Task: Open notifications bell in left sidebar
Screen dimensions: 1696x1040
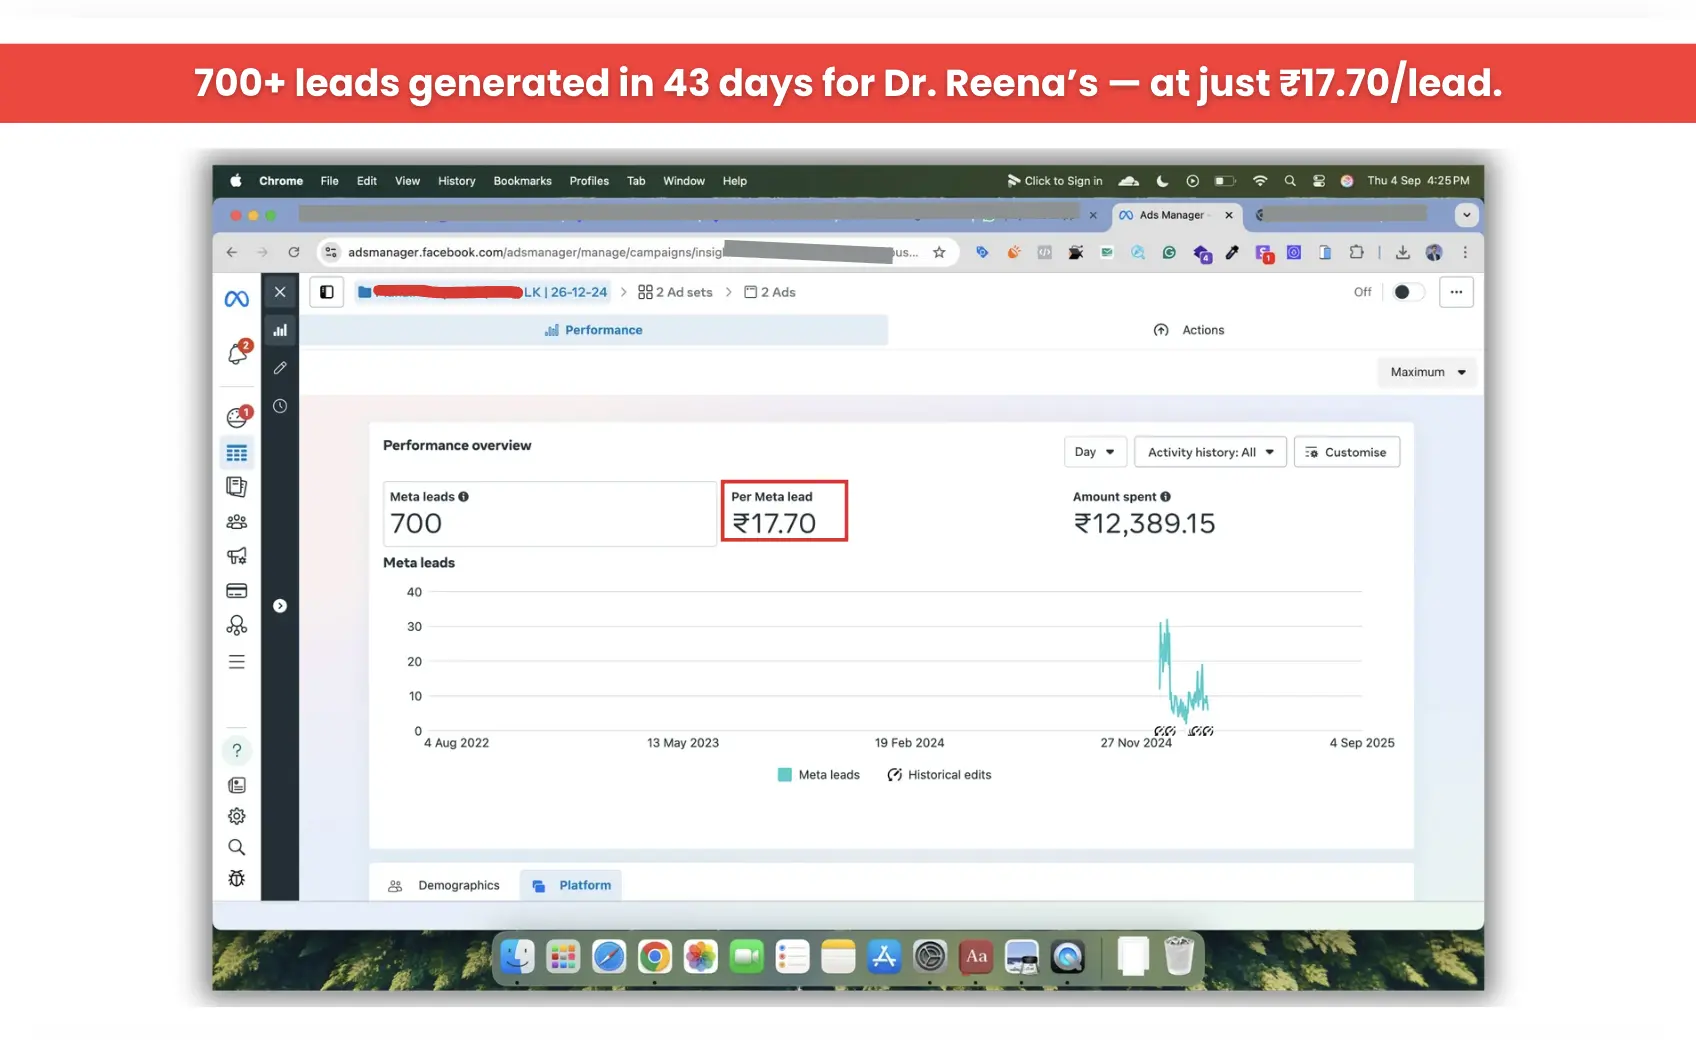Action: click(x=238, y=353)
